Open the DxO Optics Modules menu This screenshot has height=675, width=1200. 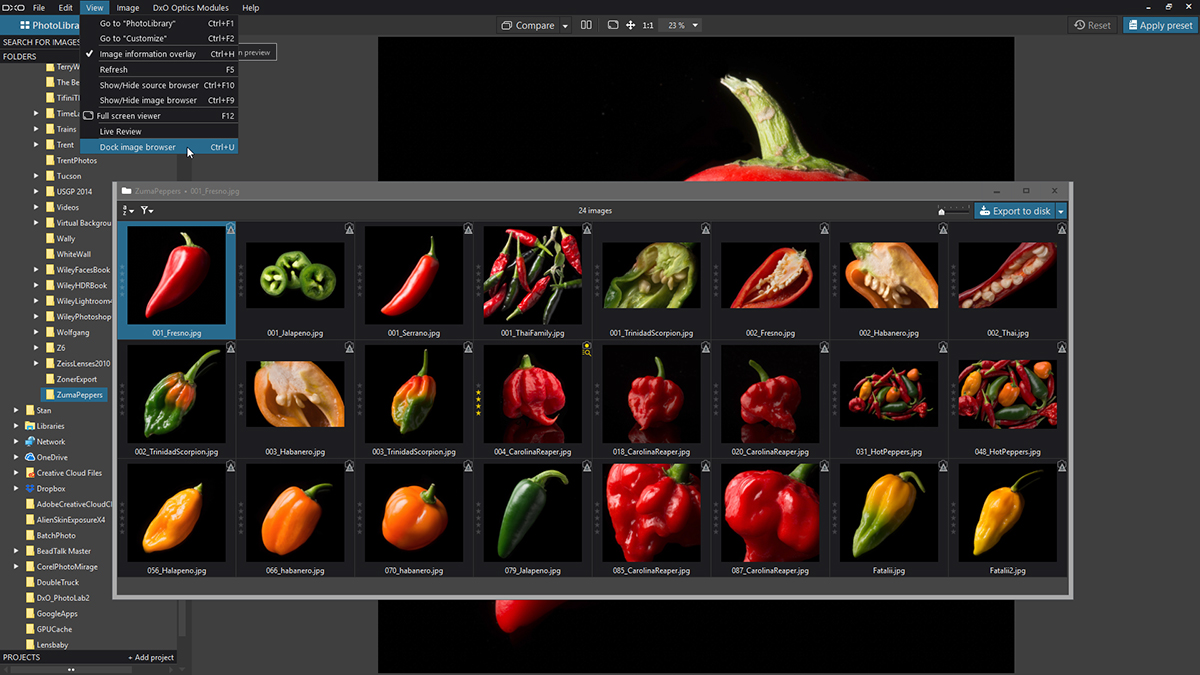[192, 7]
